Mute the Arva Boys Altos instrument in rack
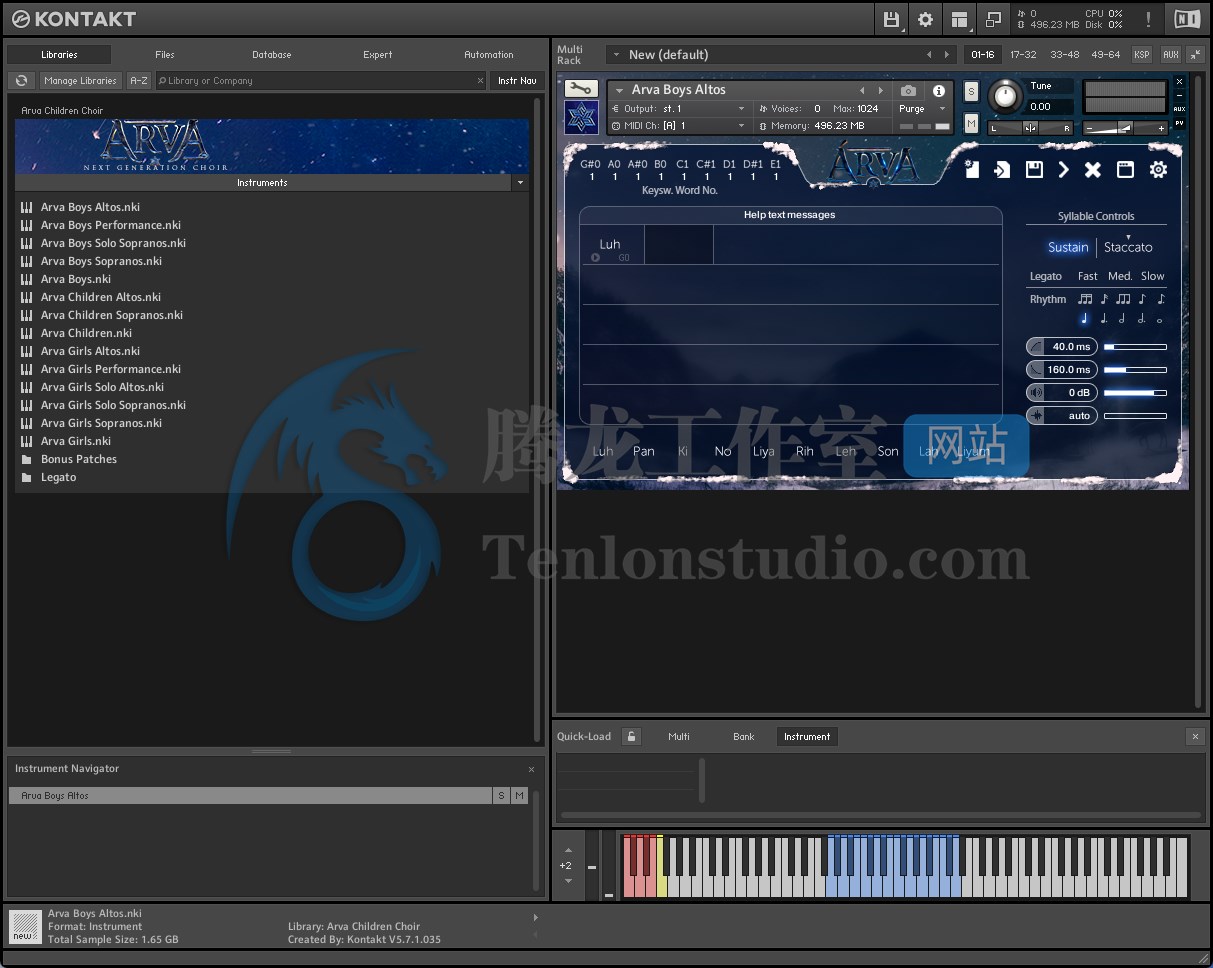The height and width of the screenshot is (968, 1213). tap(971, 122)
